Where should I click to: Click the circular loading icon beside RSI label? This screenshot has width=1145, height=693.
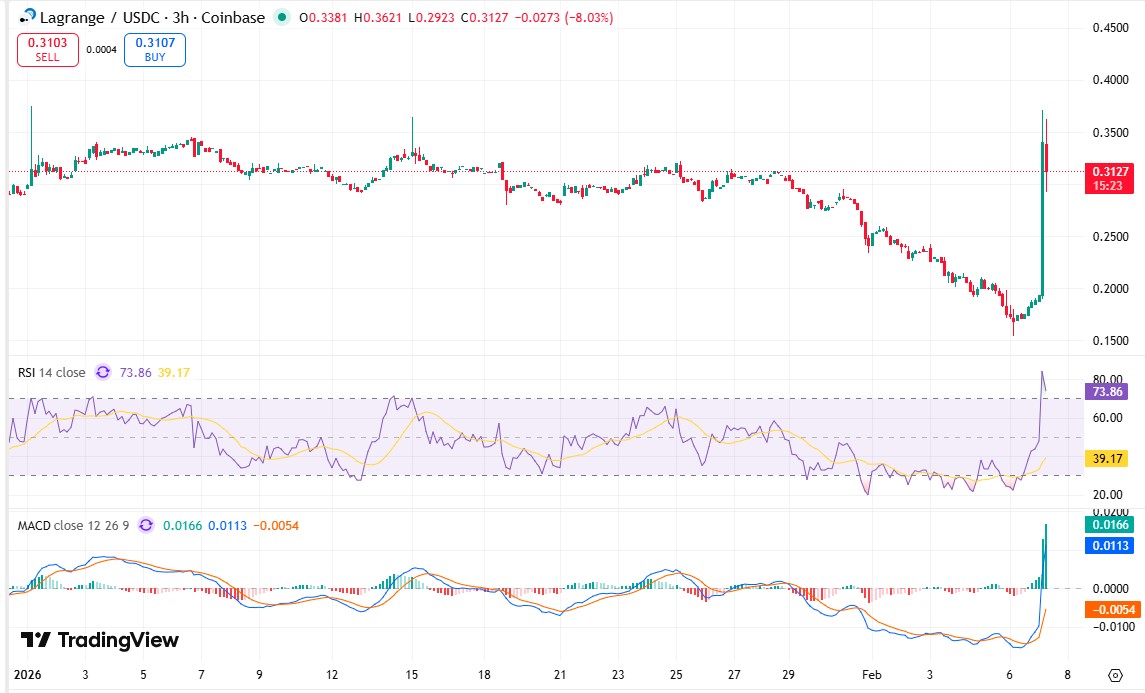[x=103, y=371]
